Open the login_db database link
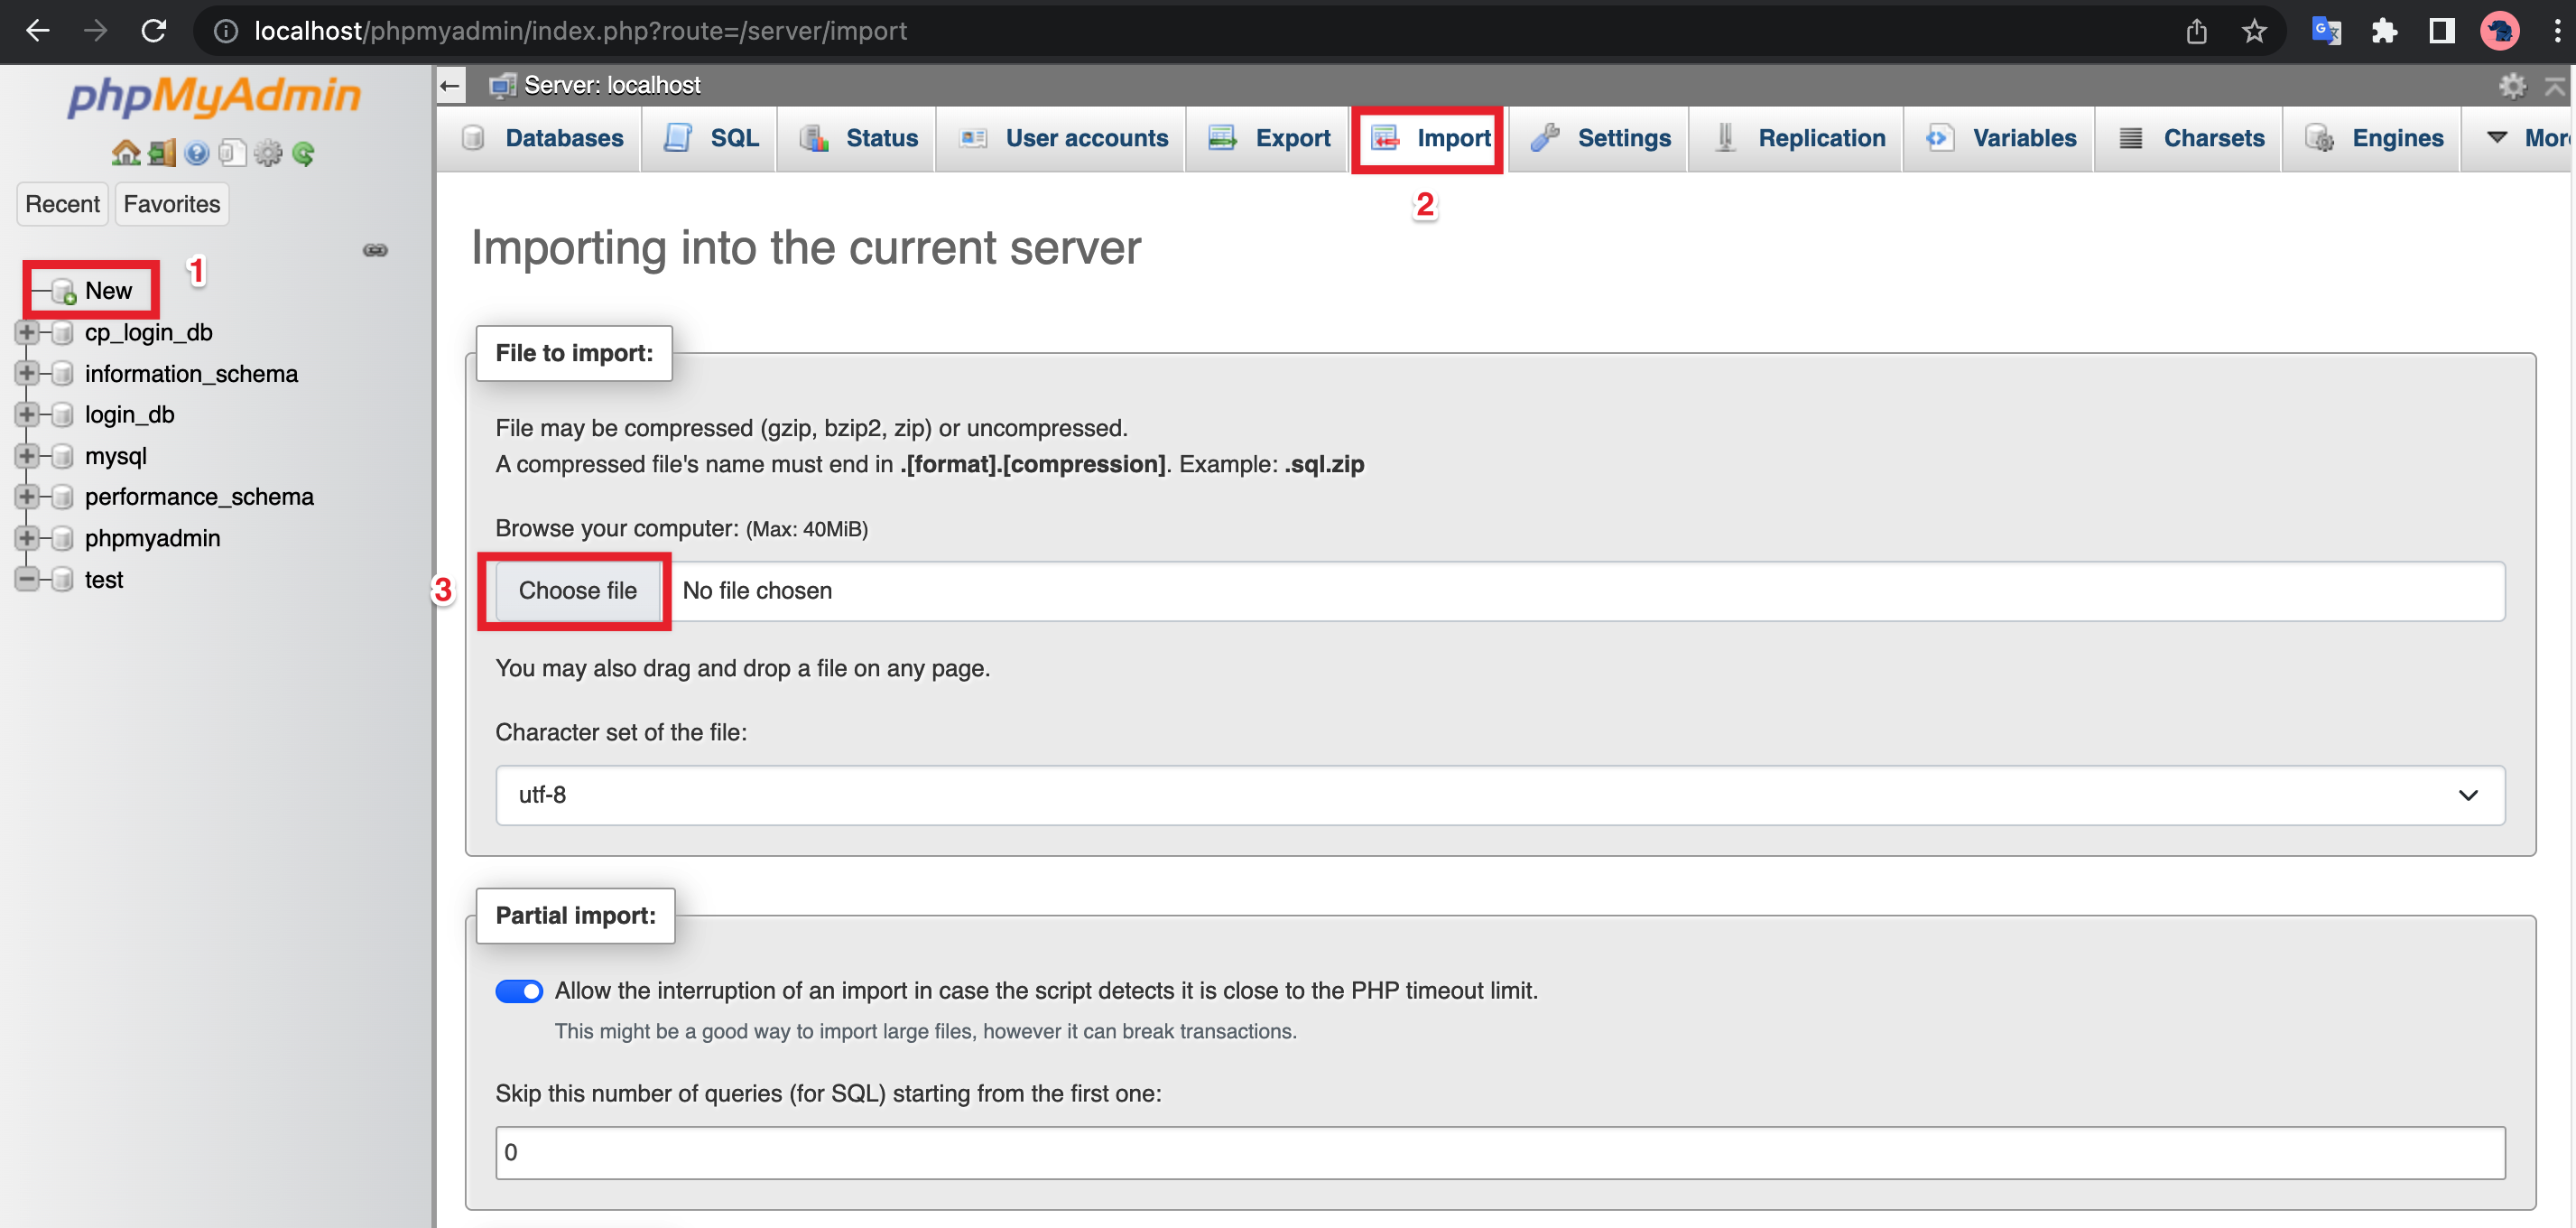This screenshot has height=1228, width=2576. 130,414
